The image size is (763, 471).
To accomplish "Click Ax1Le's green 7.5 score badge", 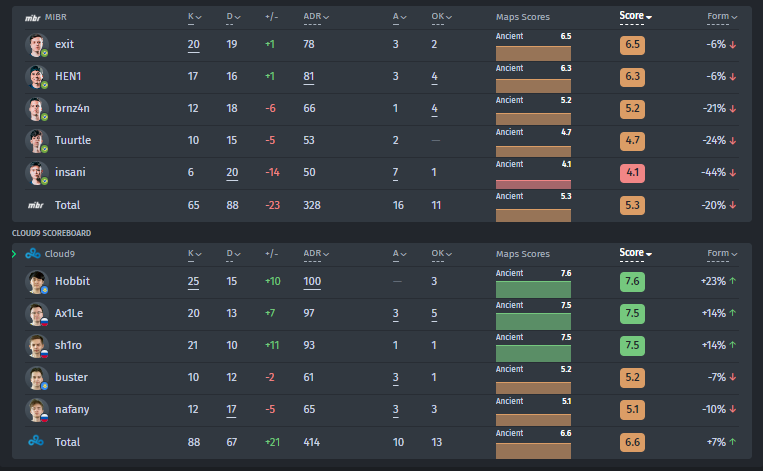I will point(632,314).
